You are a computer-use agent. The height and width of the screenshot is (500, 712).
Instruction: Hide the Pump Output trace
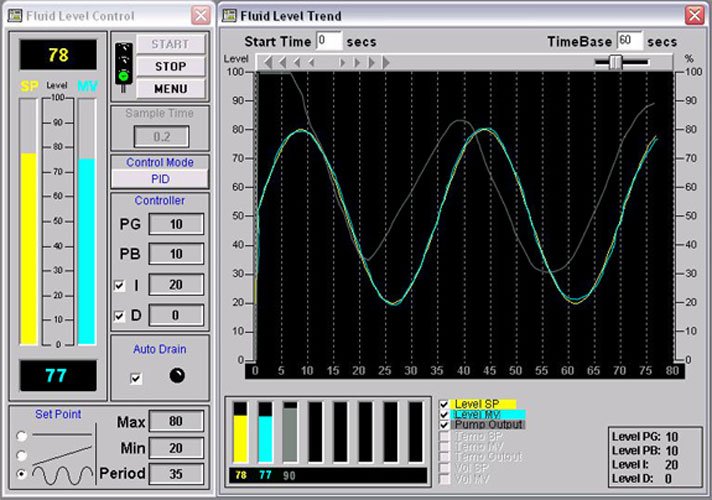pos(444,425)
